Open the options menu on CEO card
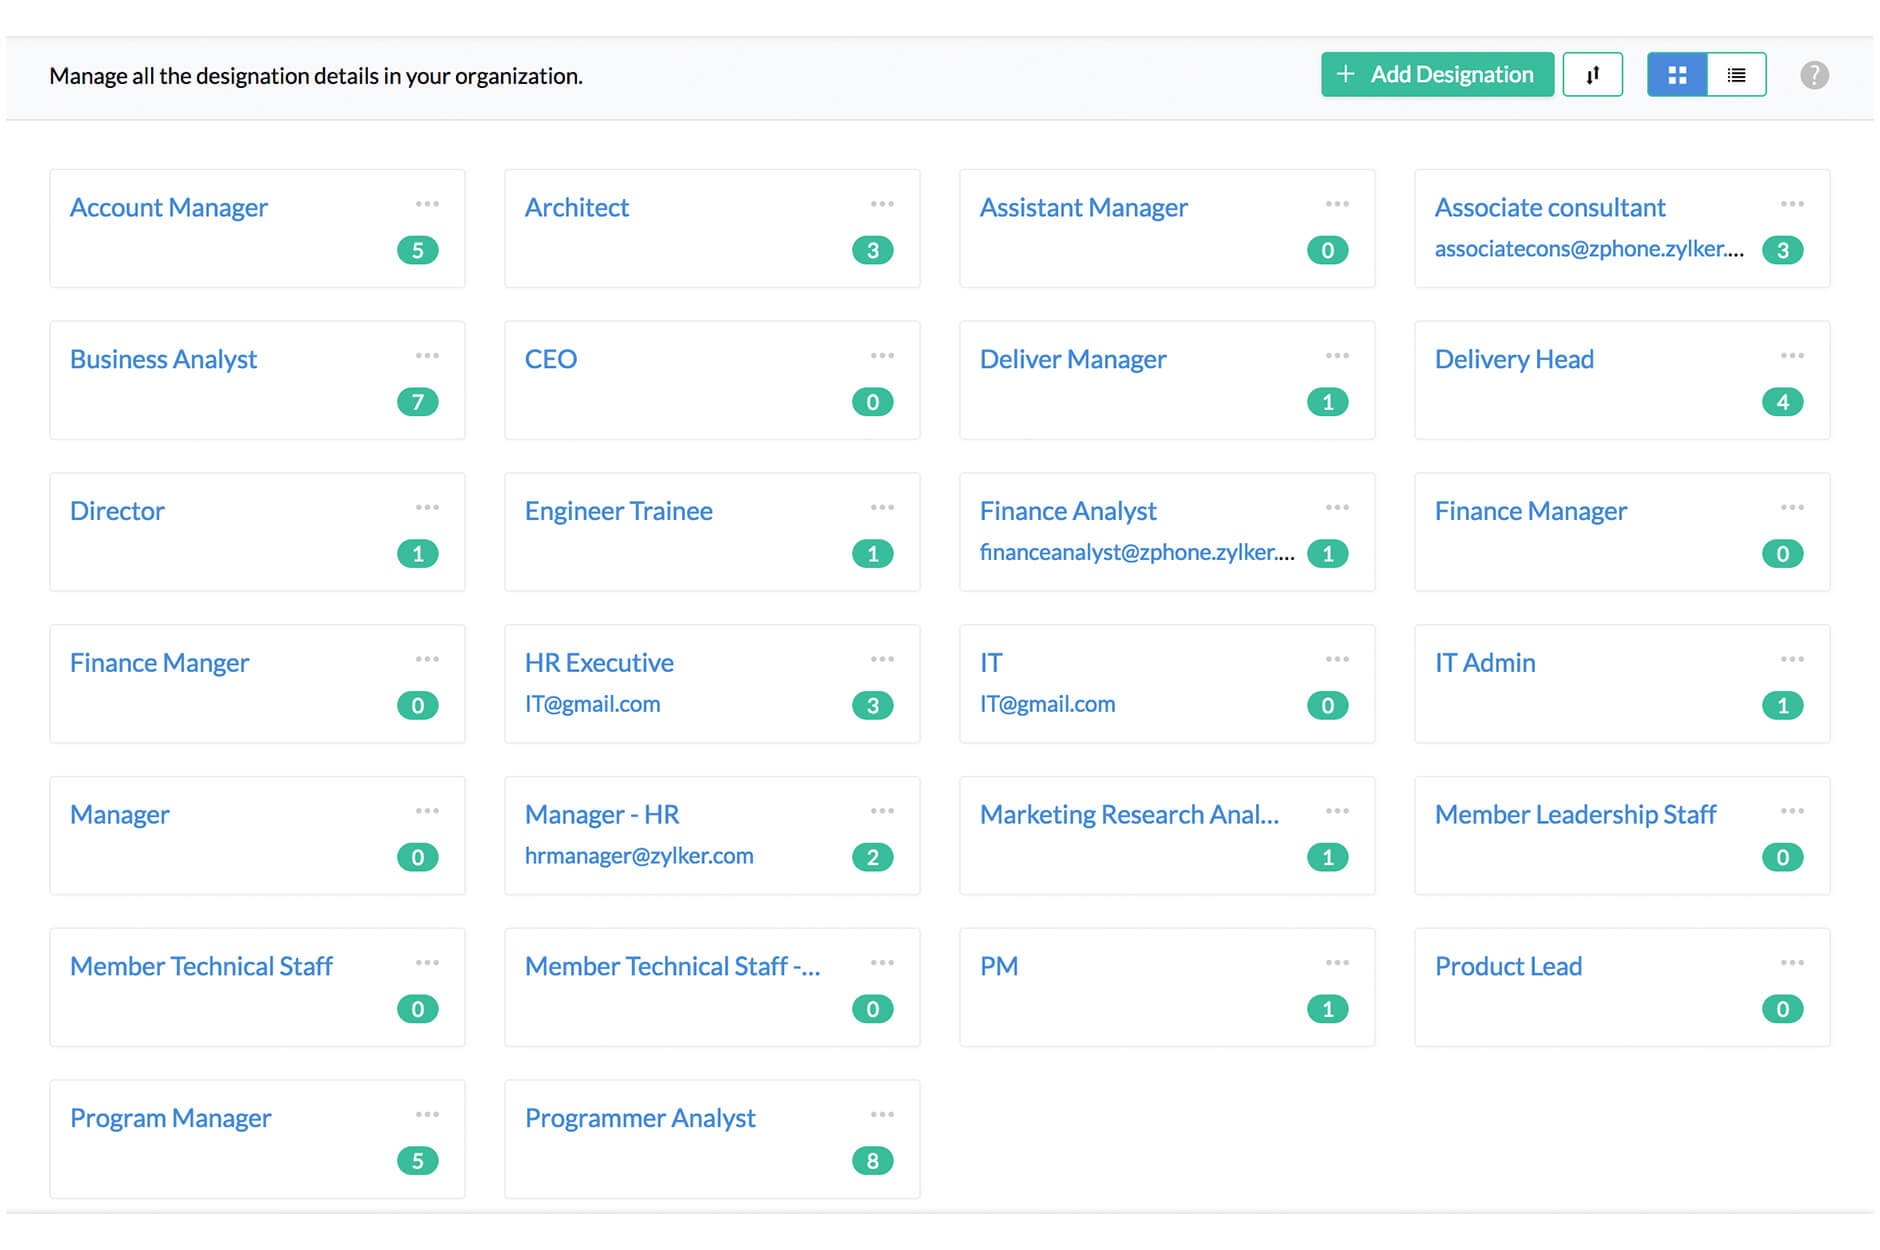 tap(883, 355)
